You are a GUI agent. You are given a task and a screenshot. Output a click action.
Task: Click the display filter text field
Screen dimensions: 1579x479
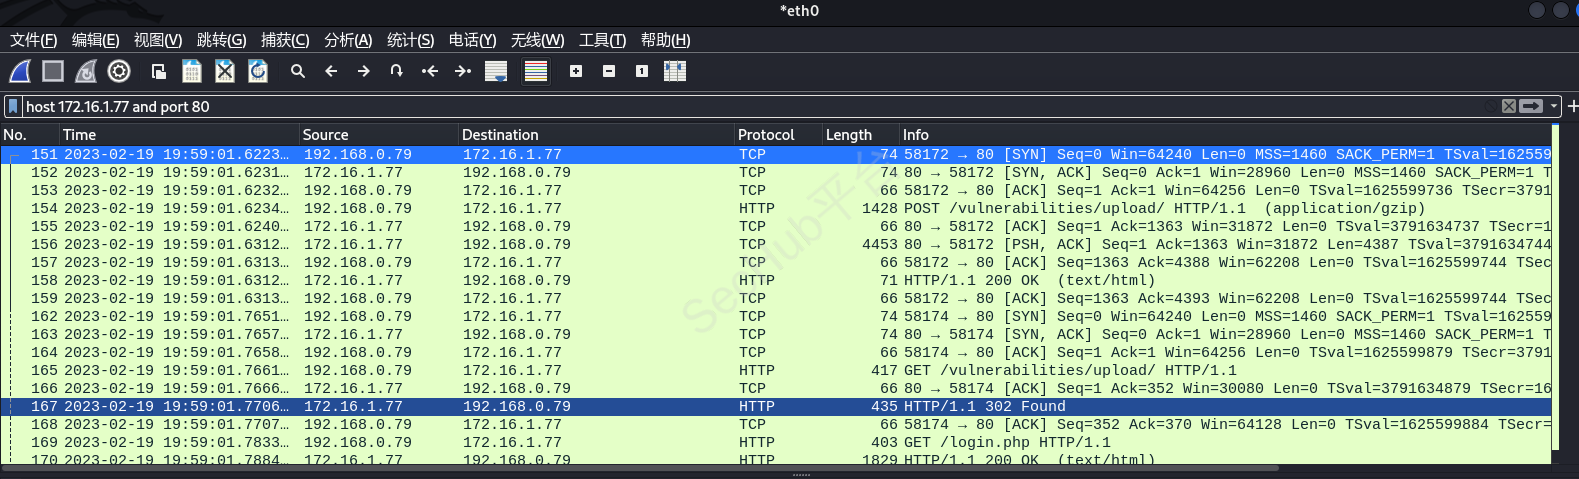[700, 106]
